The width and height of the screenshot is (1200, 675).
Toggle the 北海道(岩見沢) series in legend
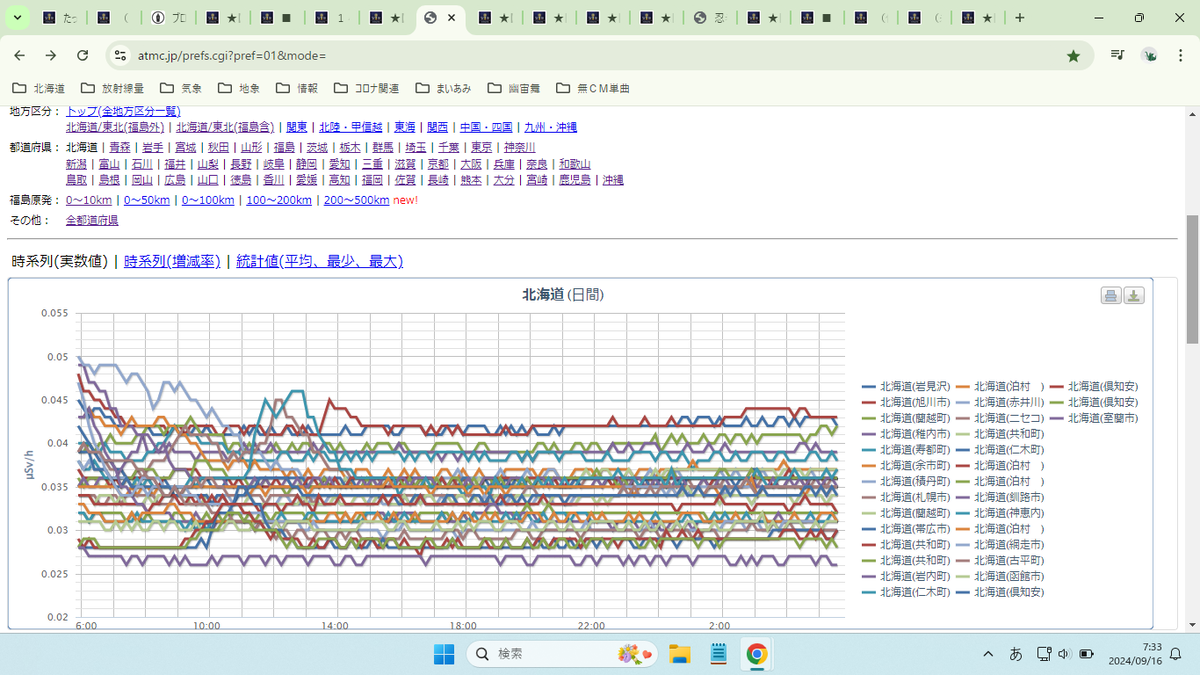(x=904, y=386)
